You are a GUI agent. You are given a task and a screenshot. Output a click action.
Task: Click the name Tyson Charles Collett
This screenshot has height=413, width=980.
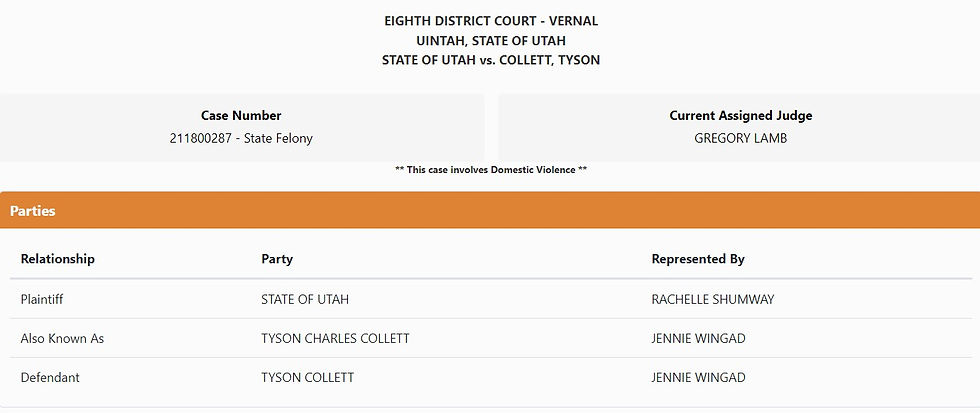pyautogui.click(x=335, y=339)
